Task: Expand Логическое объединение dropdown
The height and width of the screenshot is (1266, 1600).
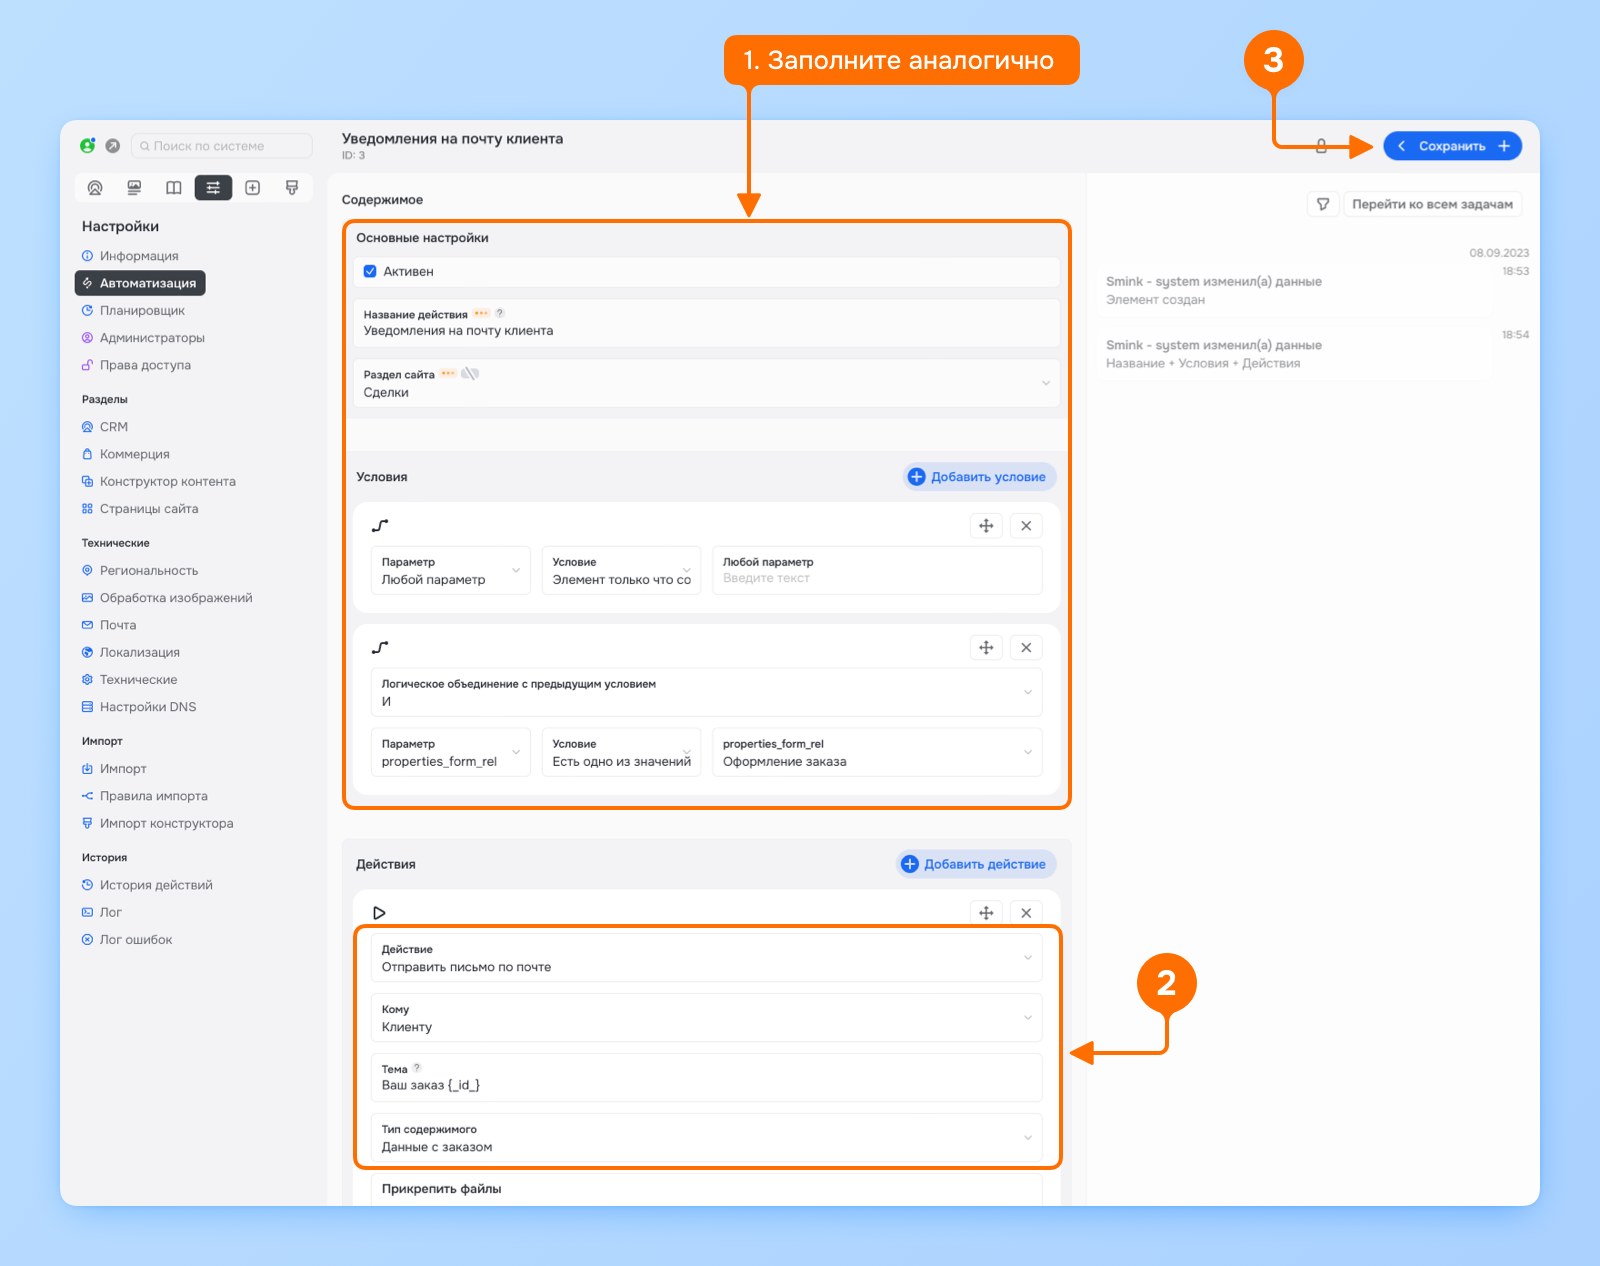Action: (706, 692)
